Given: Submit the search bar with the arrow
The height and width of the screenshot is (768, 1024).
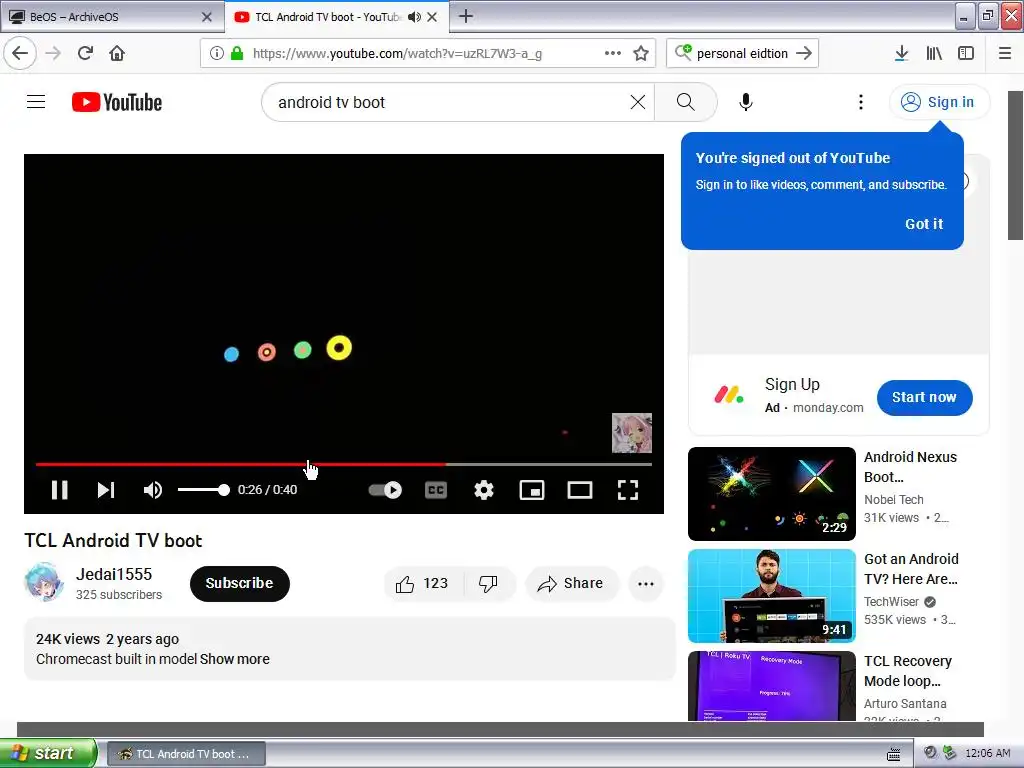Looking at the screenshot, I should coord(805,53).
